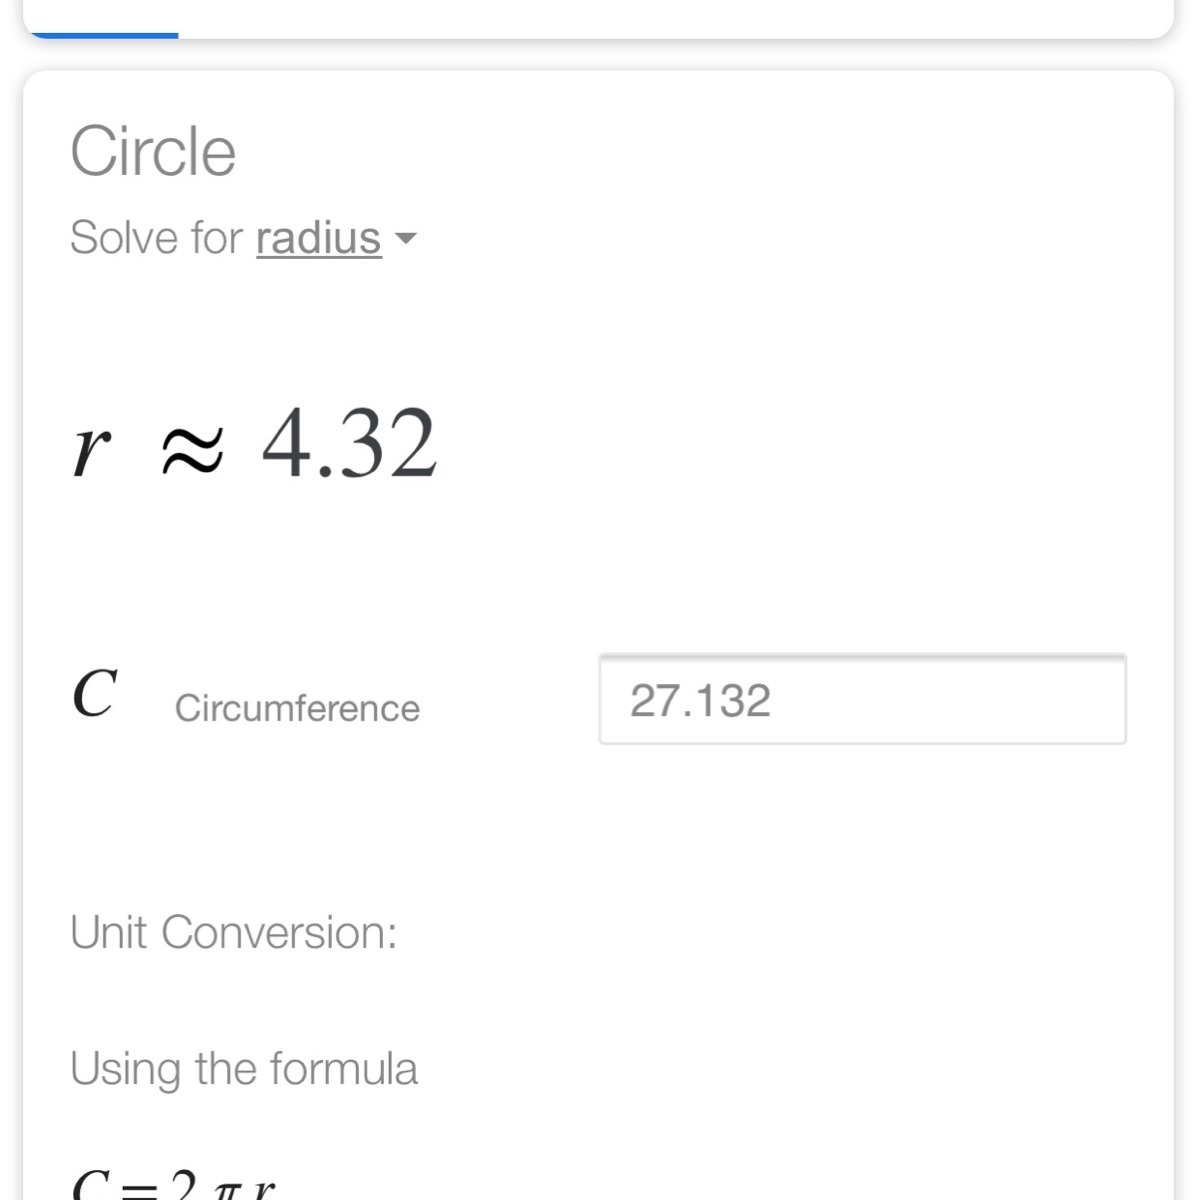The width and height of the screenshot is (1198, 1200).
Task: Click the 27.132 value in input box
Action: pyautogui.click(x=700, y=700)
